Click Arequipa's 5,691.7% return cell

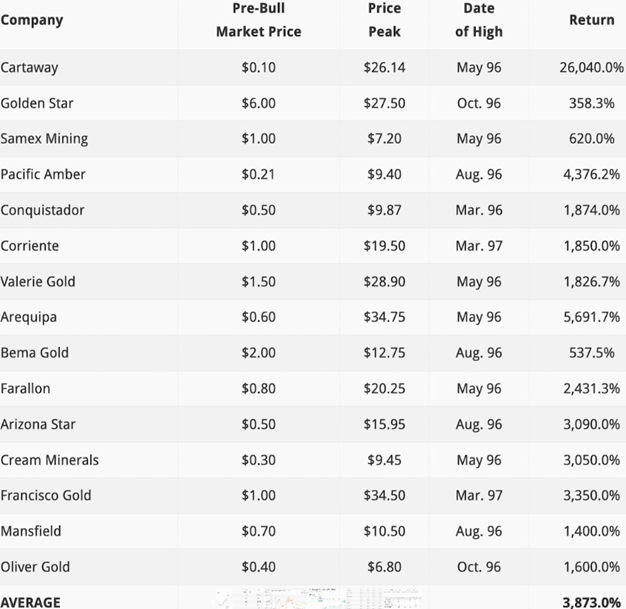(x=590, y=317)
